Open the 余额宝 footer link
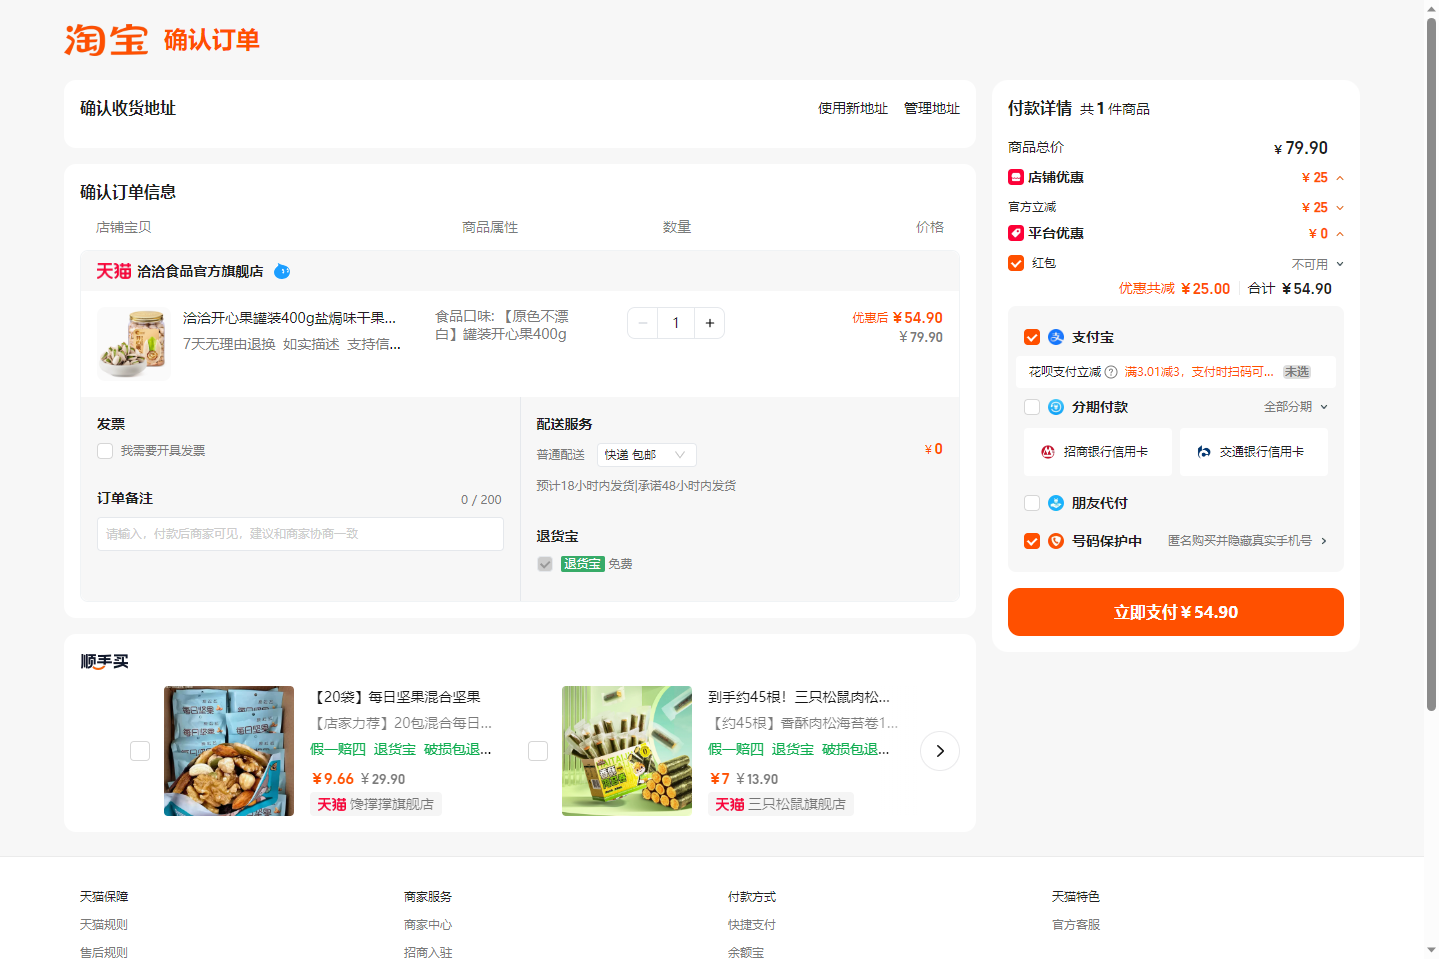Viewport: 1439px width, 959px height. coord(746,952)
